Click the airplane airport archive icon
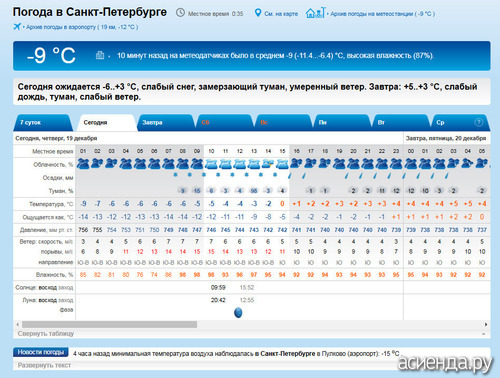500x378 pixels. [x=17, y=26]
